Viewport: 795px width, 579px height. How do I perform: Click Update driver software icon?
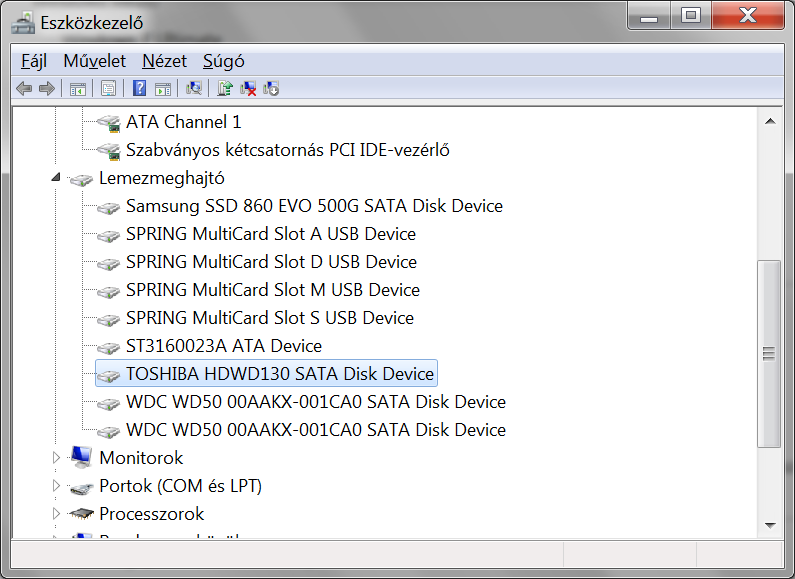(x=225, y=88)
